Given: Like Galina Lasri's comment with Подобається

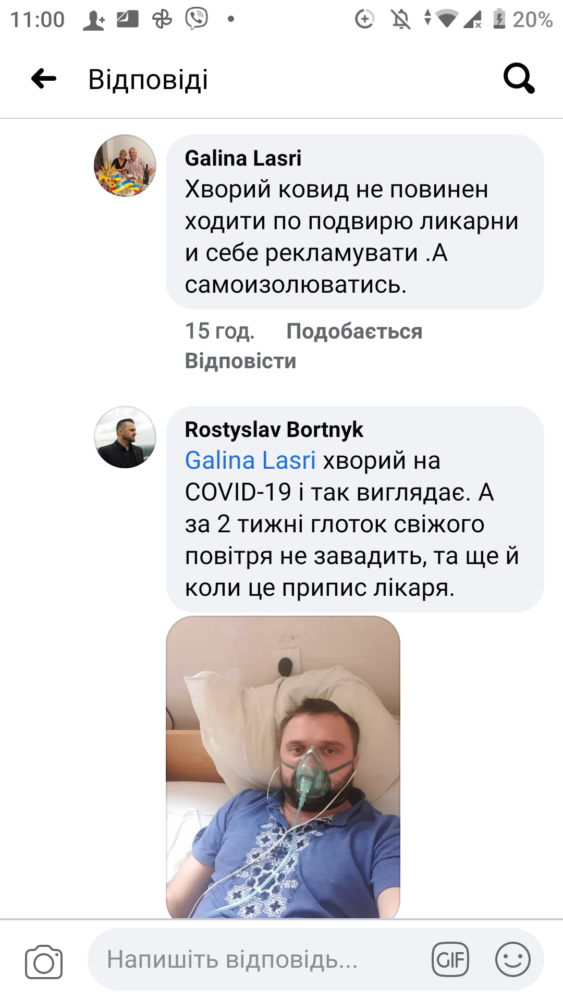Looking at the screenshot, I should coord(354,331).
